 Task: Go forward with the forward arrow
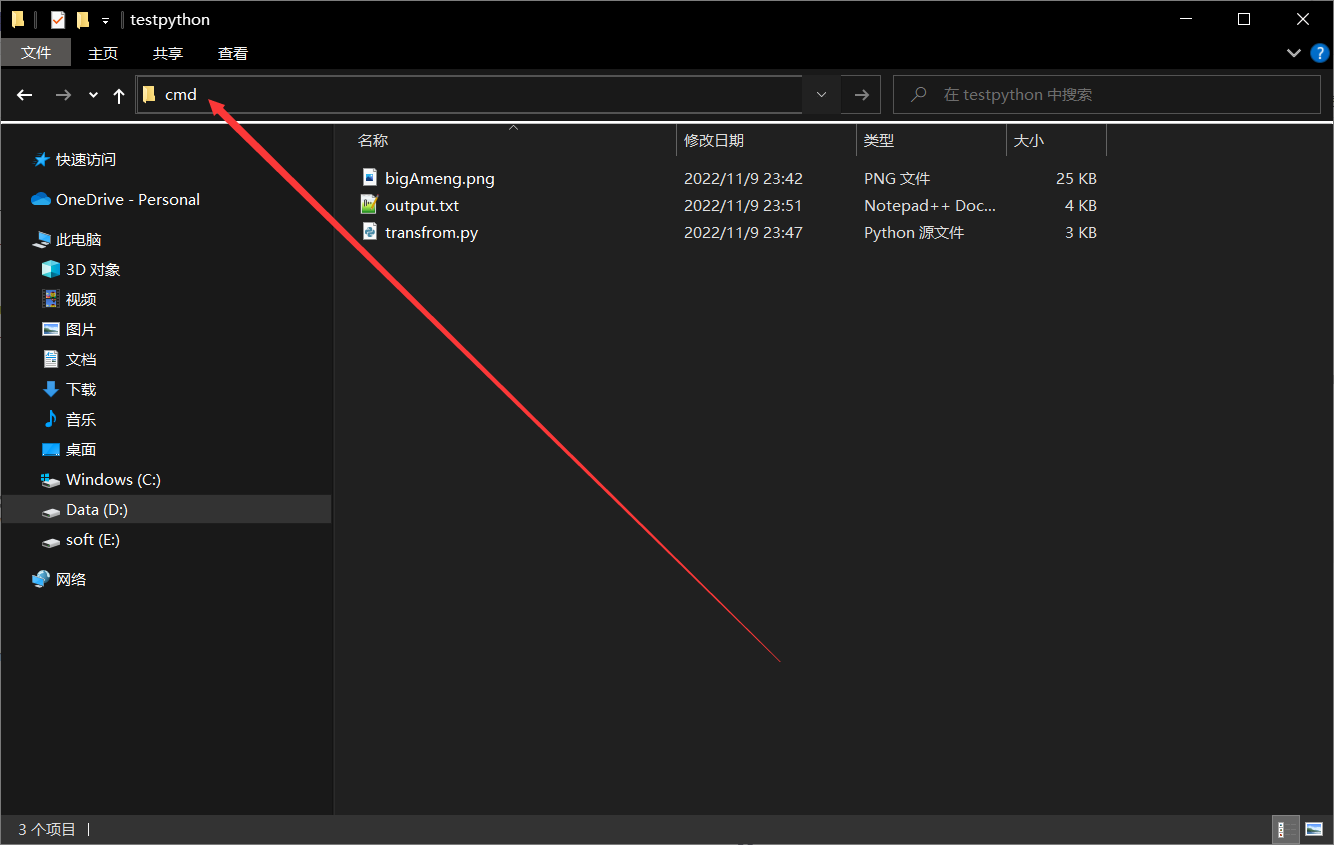point(63,95)
